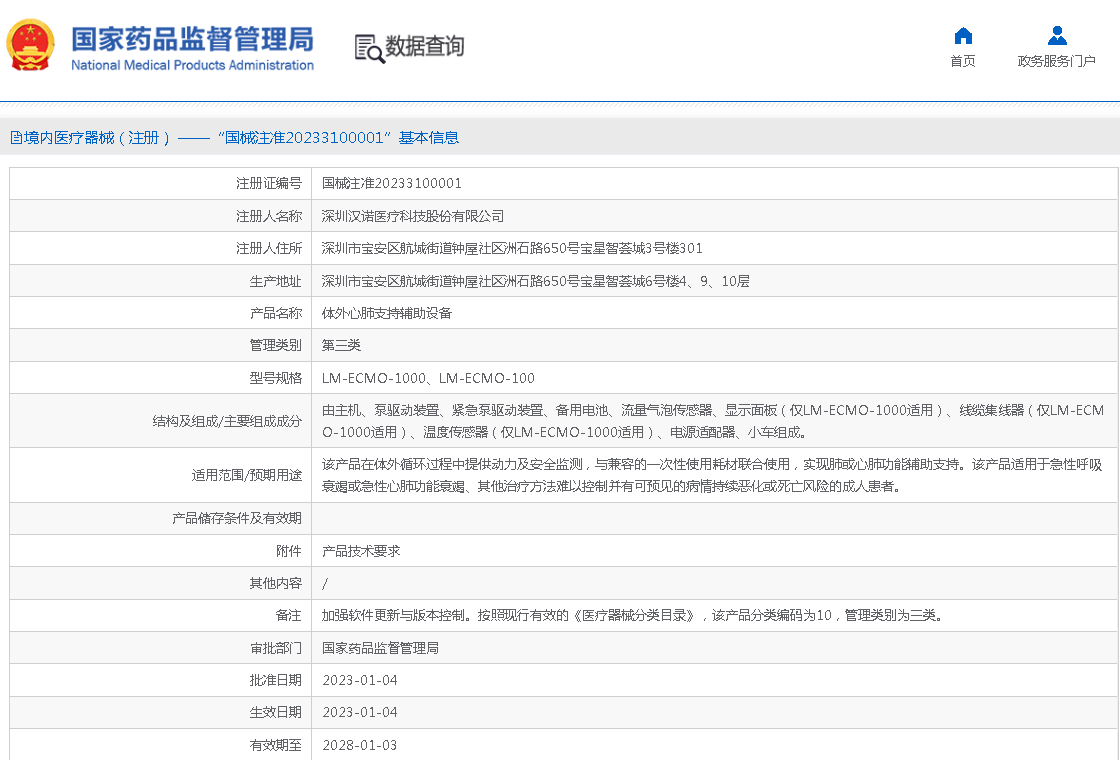The height and width of the screenshot is (760, 1120).
Task: Click the small document icon before 境内医疗器械
Action: [16, 138]
